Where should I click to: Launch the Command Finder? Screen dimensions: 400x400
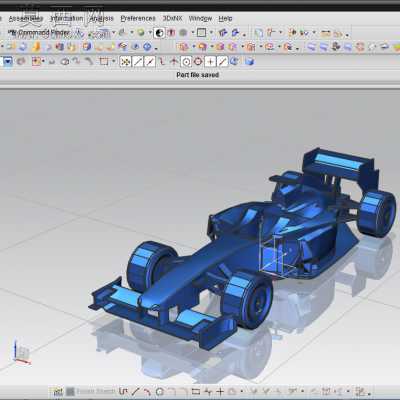pyautogui.click(x=39, y=33)
